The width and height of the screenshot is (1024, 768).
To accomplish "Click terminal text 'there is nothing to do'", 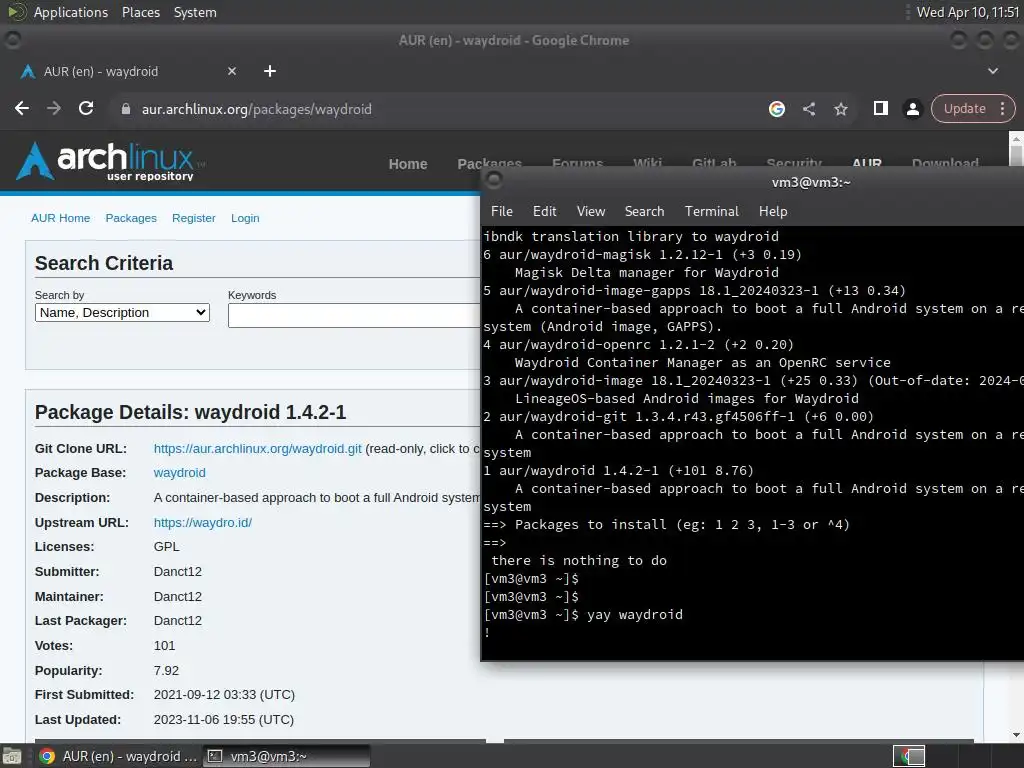I will pos(579,560).
